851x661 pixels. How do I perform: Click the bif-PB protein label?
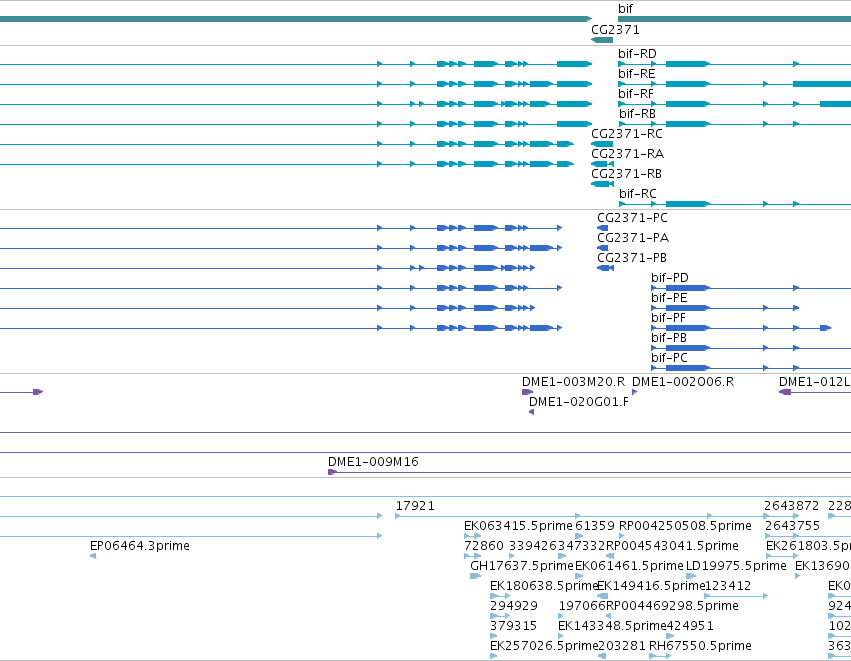(x=669, y=338)
